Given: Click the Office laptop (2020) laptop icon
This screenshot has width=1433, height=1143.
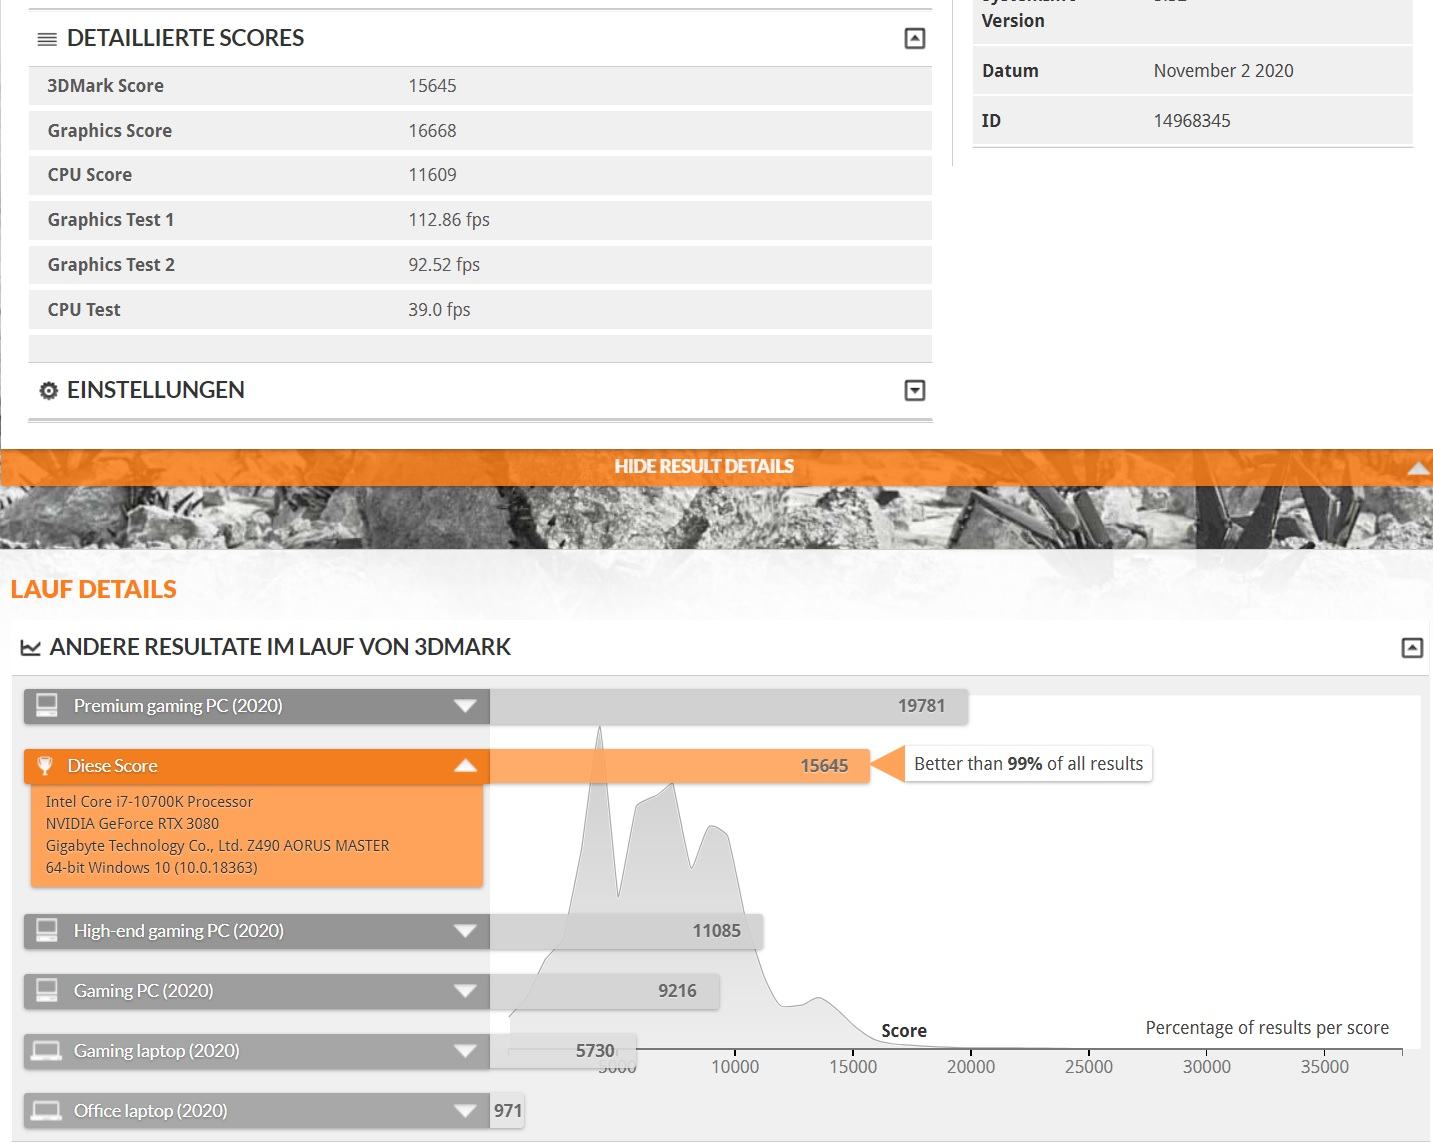Looking at the screenshot, I should pos(46,1111).
